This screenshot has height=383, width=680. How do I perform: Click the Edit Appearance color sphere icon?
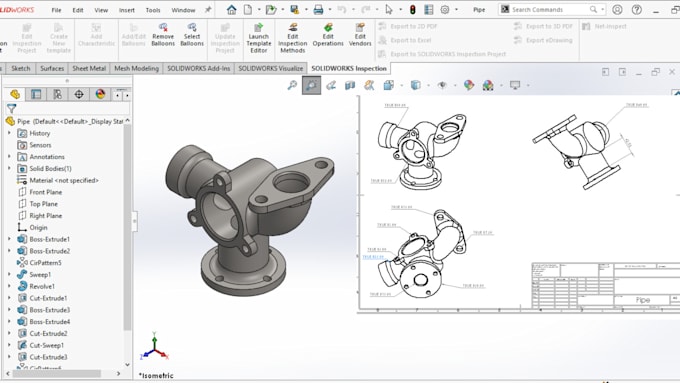pyautogui.click(x=469, y=85)
